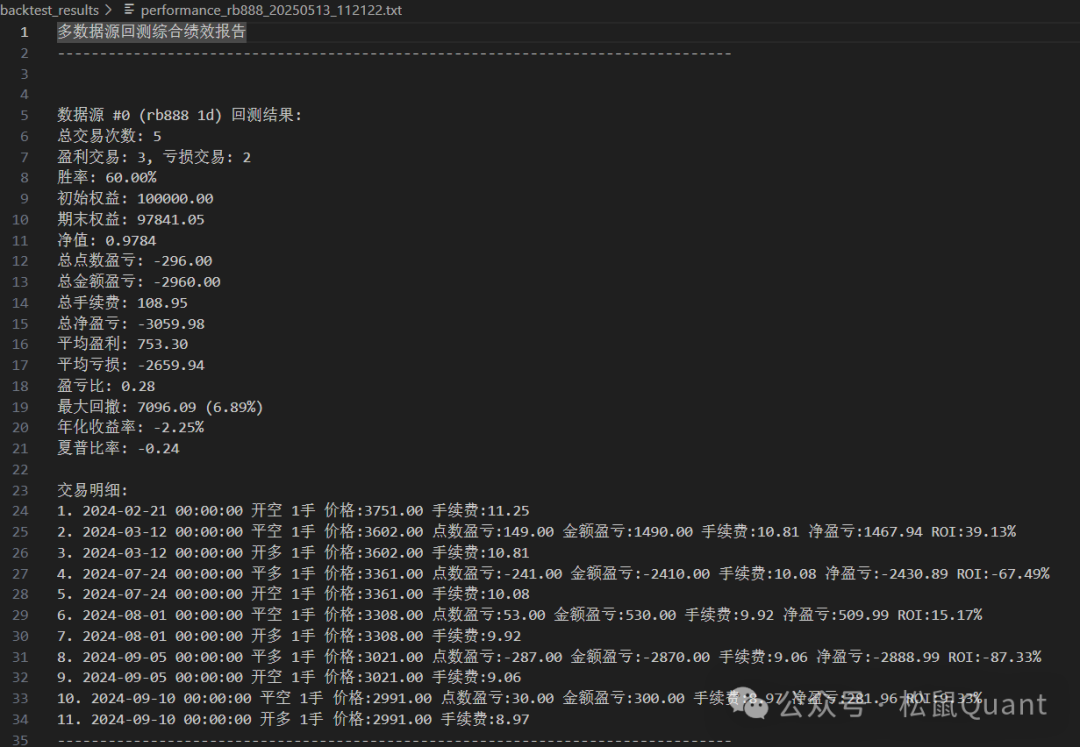The height and width of the screenshot is (747, 1080).
Task: Place cursor on 最大回撤 line
Action: click(160, 407)
